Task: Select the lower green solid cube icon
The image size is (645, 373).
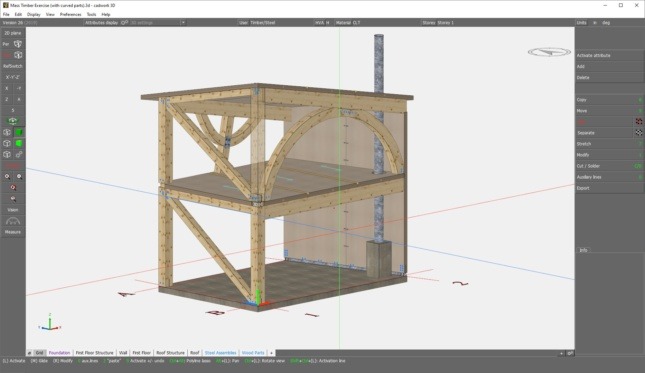Action: click(19, 144)
